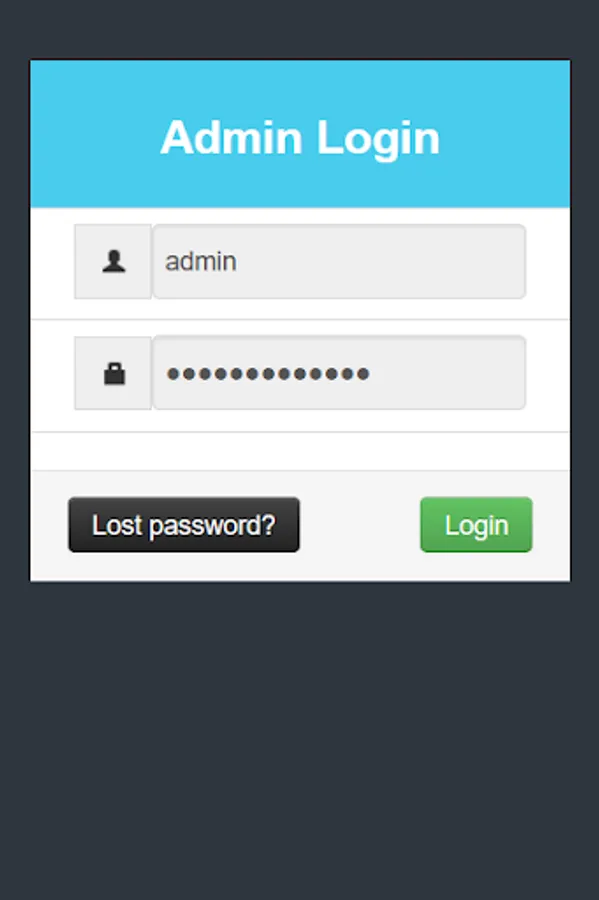The height and width of the screenshot is (900, 599).
Task: Click divider line between username and password rows
Action: click(x=300, y=319)
